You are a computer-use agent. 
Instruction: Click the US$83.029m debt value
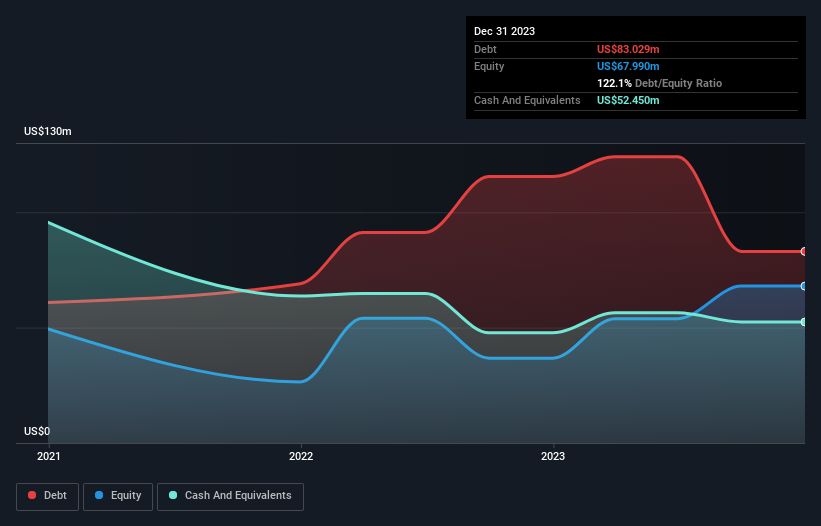(628, 49)
